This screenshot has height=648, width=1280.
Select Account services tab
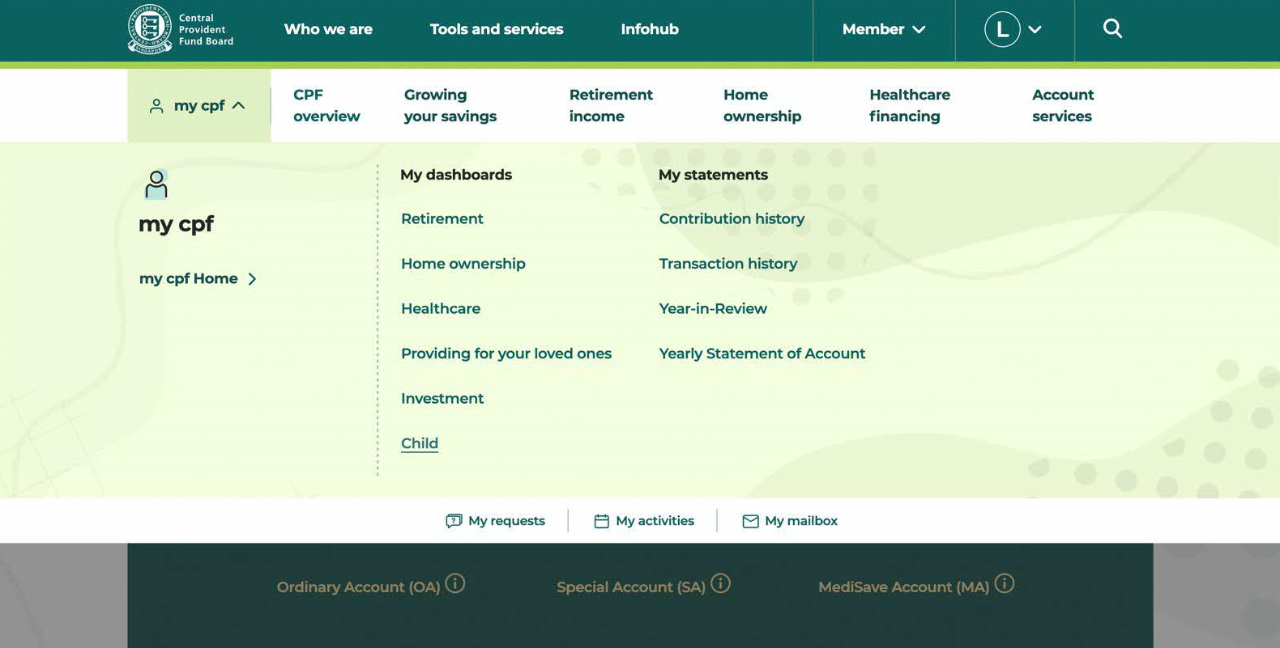point(1063,105)
